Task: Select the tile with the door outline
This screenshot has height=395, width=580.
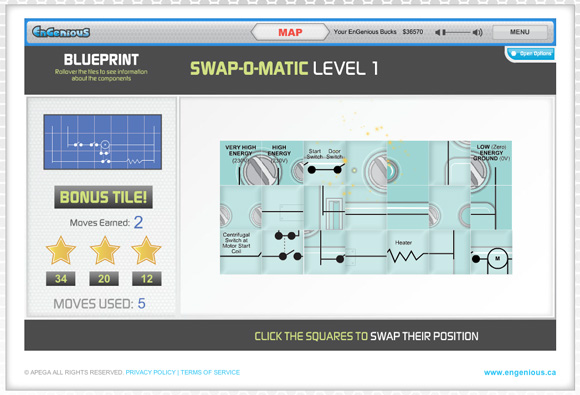Action: [324, 207]
